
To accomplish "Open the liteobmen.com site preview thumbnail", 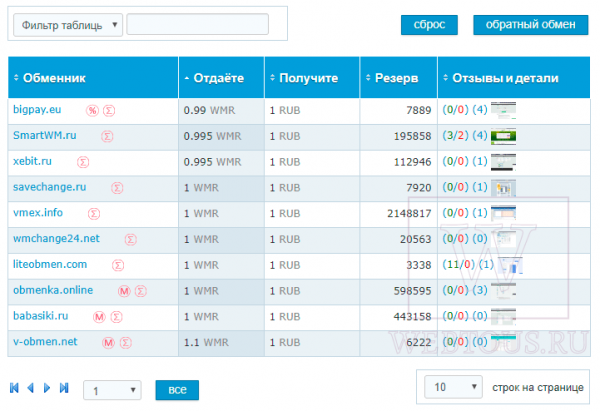I will [x=510, y=265].
